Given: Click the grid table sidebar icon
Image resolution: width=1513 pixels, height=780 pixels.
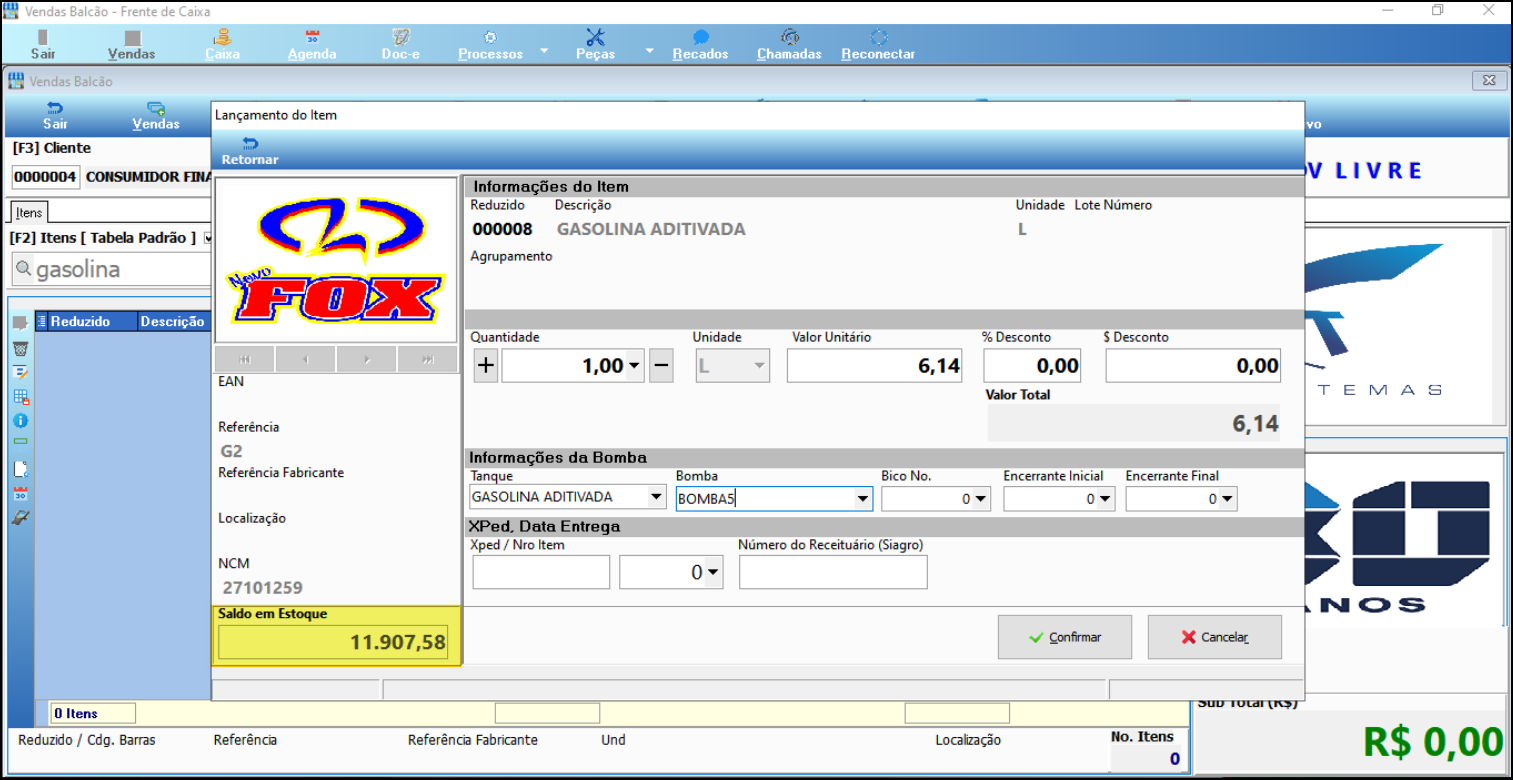Looking at the screenshot, I should 20,396.
